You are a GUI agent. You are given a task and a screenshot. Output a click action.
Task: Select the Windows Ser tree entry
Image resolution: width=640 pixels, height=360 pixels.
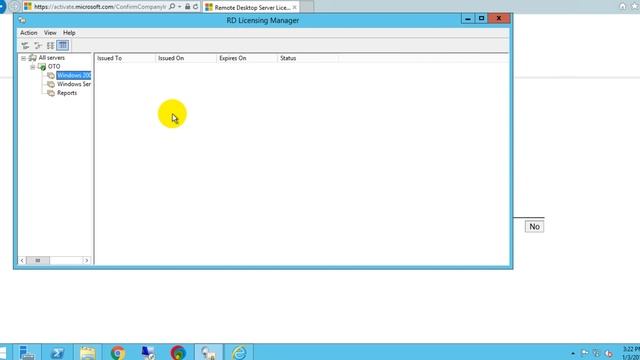tap(74, 84)
